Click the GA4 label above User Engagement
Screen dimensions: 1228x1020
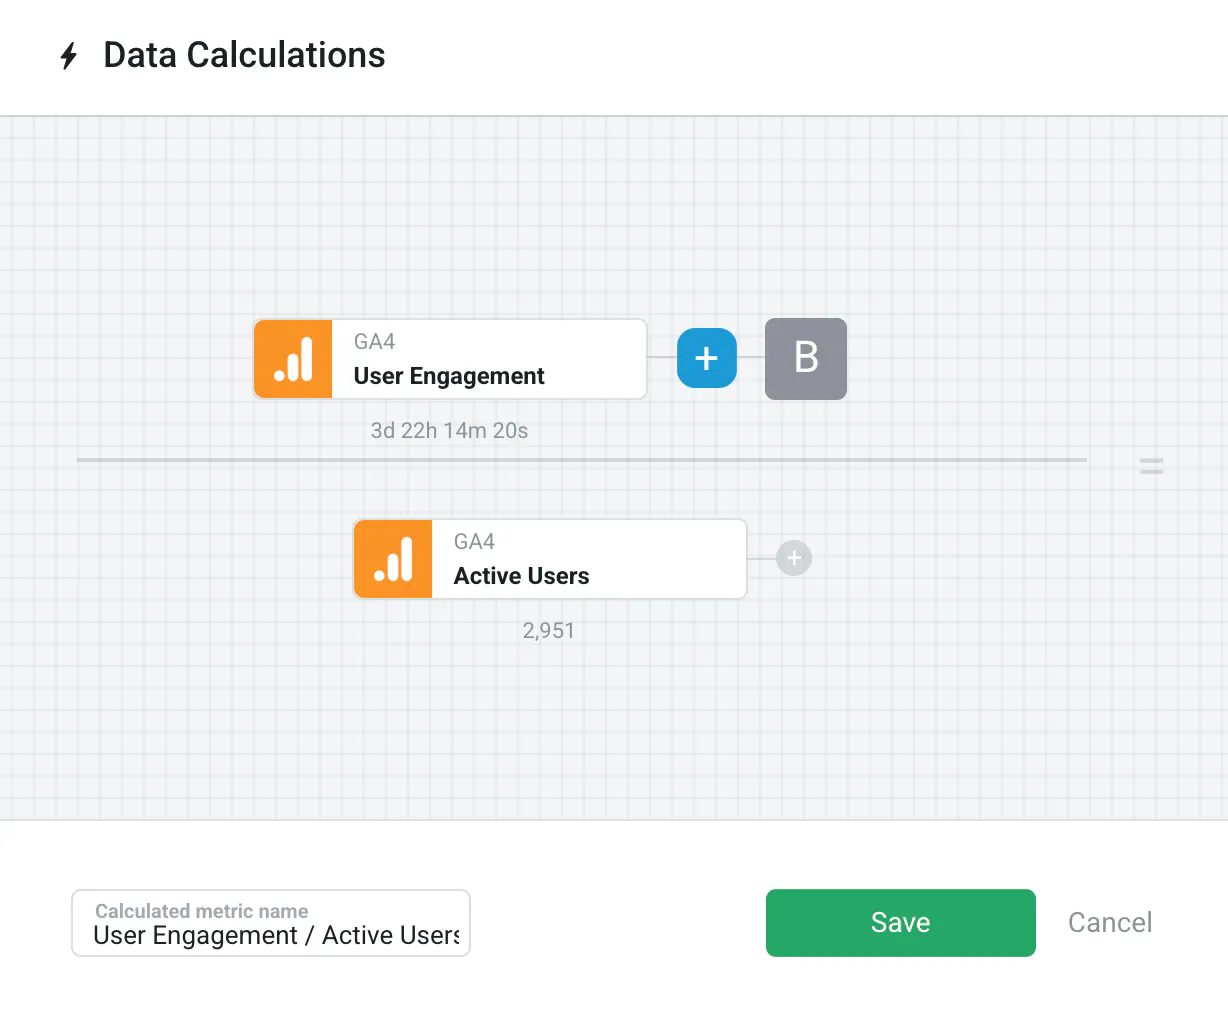point(375,342)
